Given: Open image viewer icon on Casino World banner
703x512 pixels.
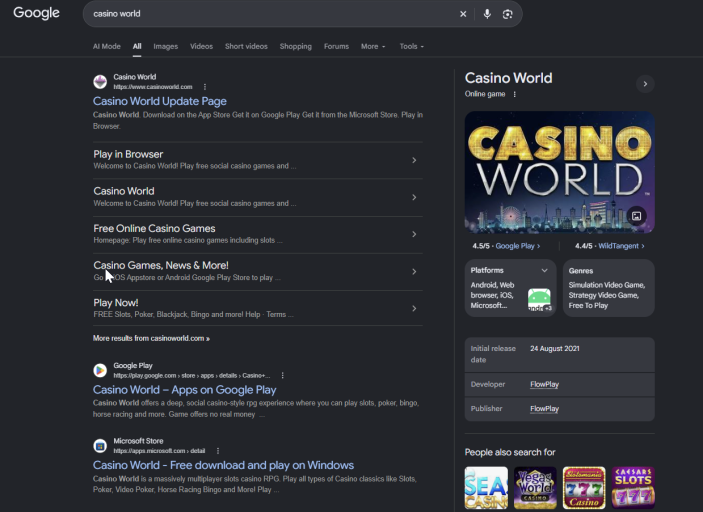Looking at the screenshot, I should [636, 216].
